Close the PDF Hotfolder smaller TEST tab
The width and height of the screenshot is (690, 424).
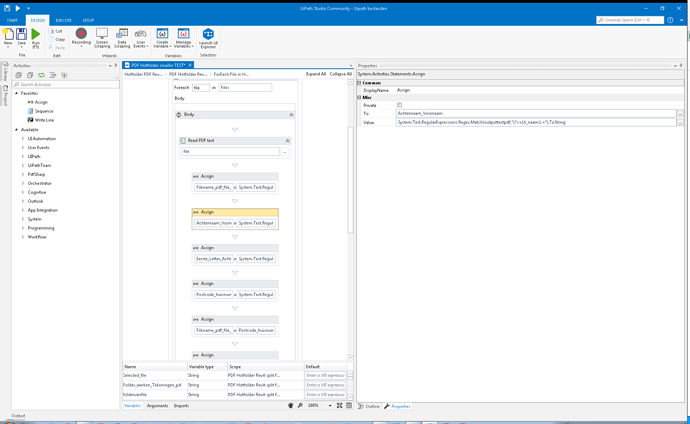pyautogui.click(x=190, y=65)
